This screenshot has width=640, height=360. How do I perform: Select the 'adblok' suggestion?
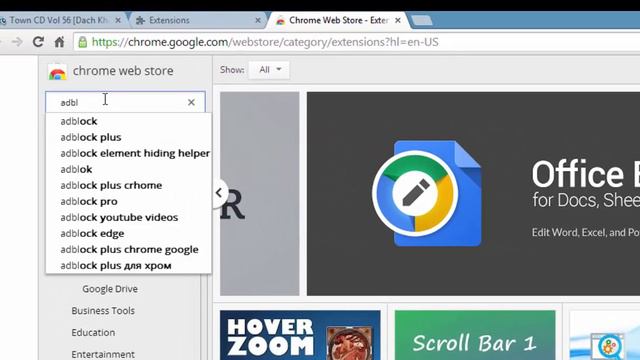click(x=129, y=169)
